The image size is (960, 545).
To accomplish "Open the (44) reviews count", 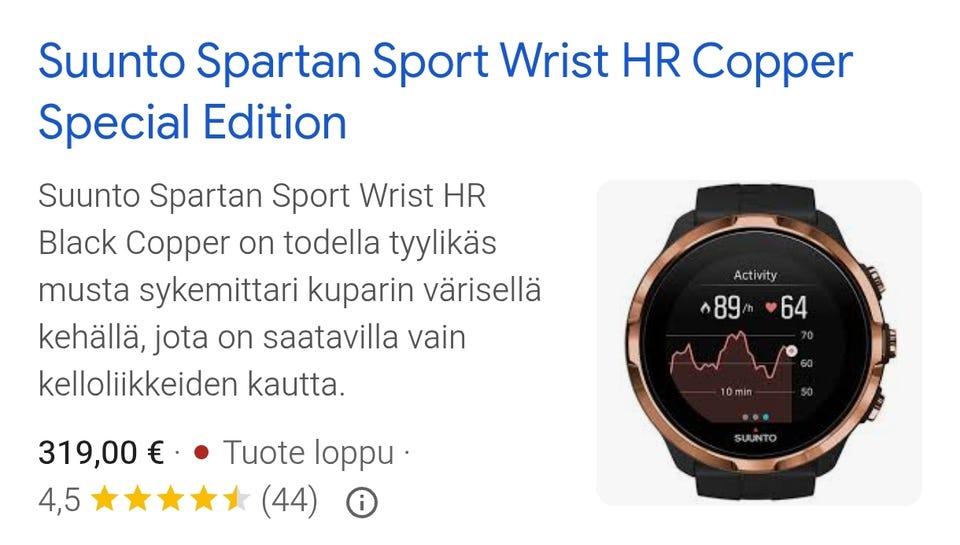I will (289, 500).
